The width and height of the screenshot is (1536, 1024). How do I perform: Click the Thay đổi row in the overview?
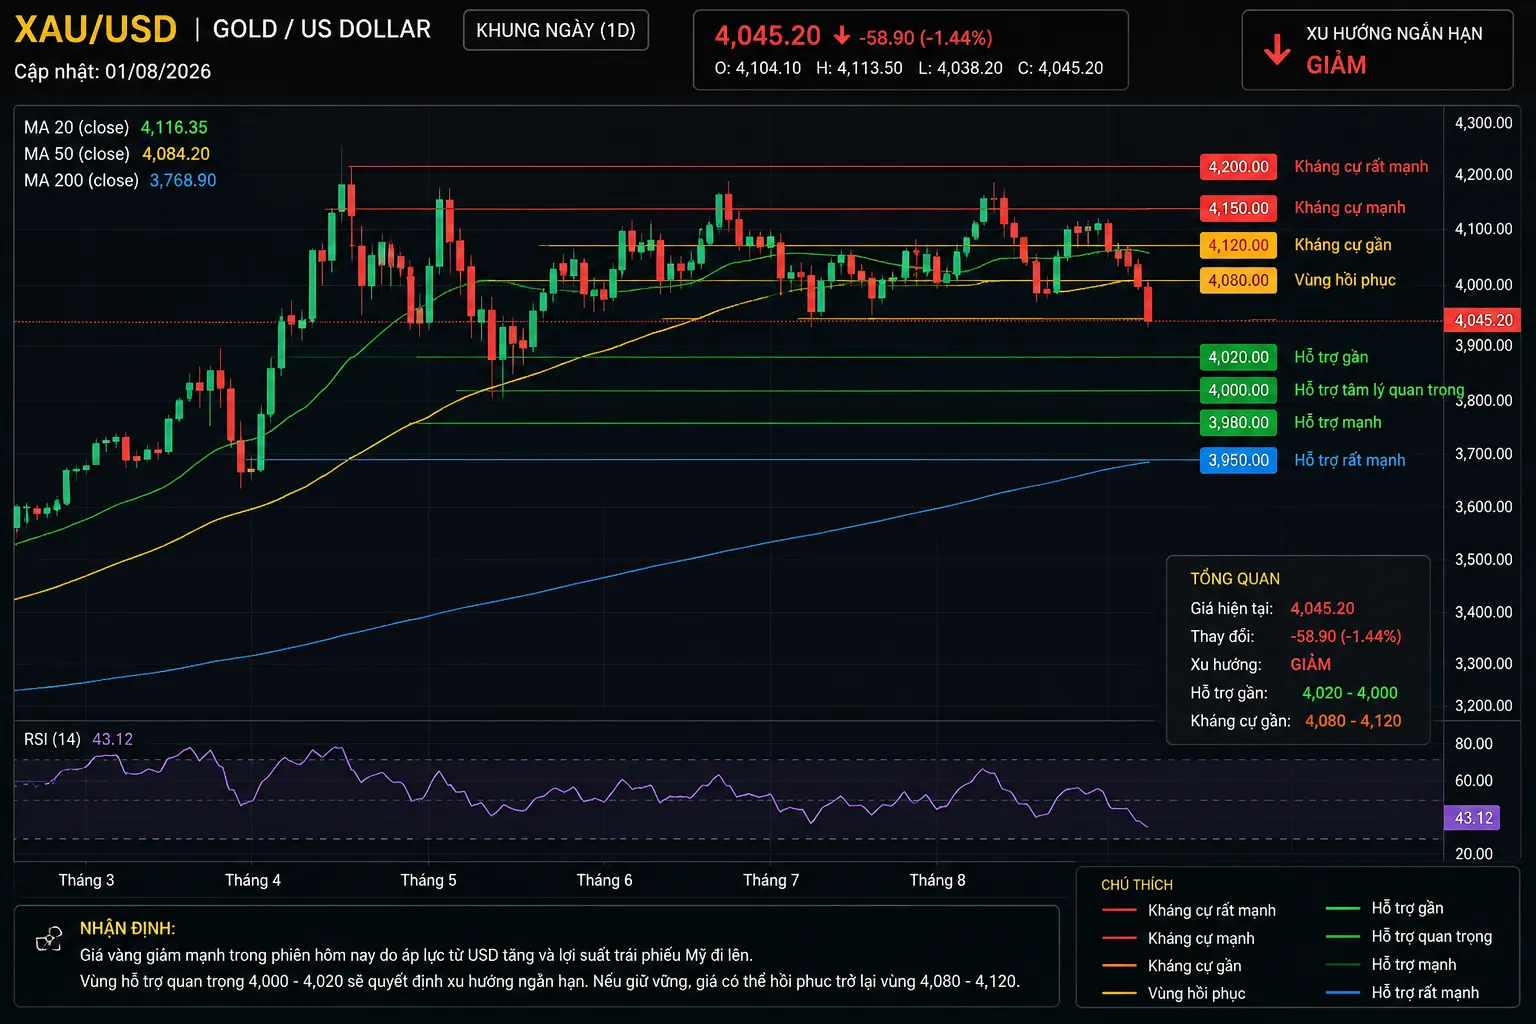[1296, 637]
